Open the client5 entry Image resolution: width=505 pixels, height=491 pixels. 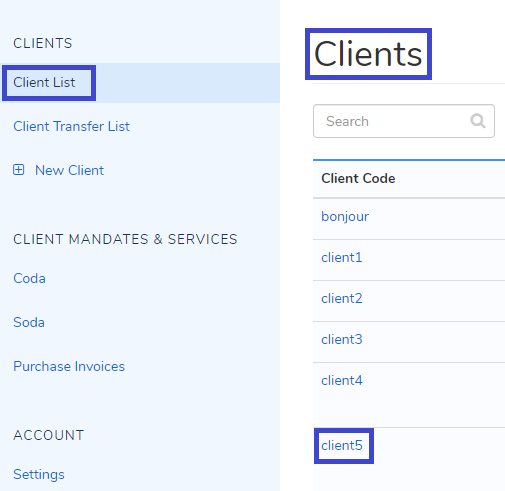pyautogui.click(x=342, y=446)
